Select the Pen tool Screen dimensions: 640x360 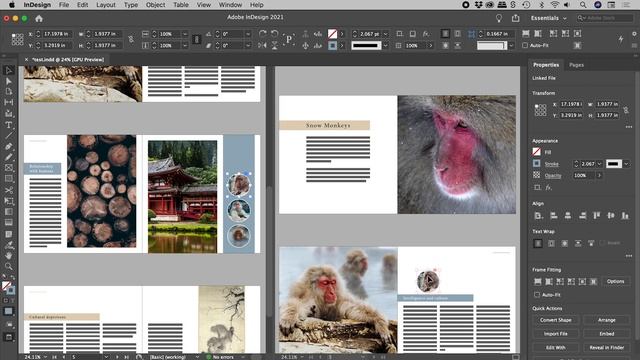click(x=9, y=146)
